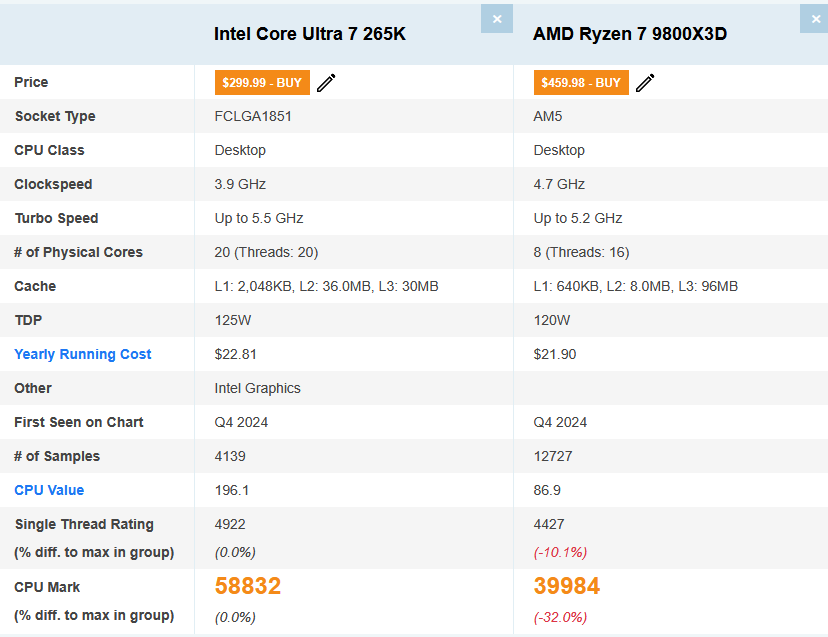Click the $21.90 running cost value
The height and width of the screenshot is (637, 828).
coord(554,354)
